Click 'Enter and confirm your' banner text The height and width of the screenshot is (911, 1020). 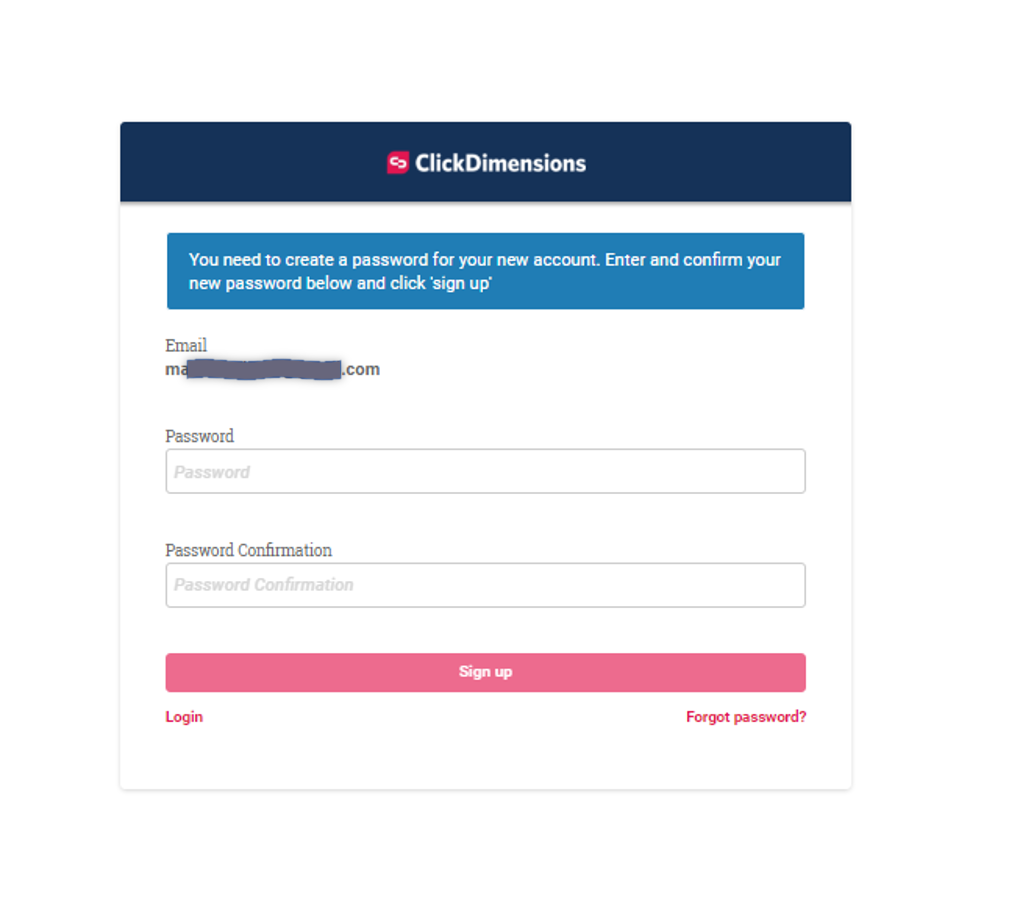point(693,260)
